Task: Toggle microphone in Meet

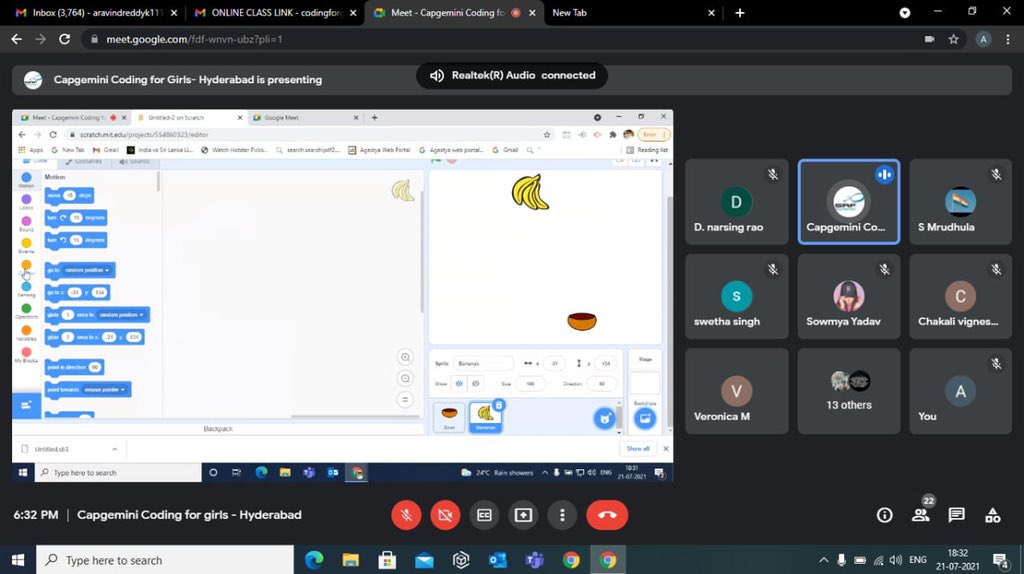Action: tap(406, 515)
